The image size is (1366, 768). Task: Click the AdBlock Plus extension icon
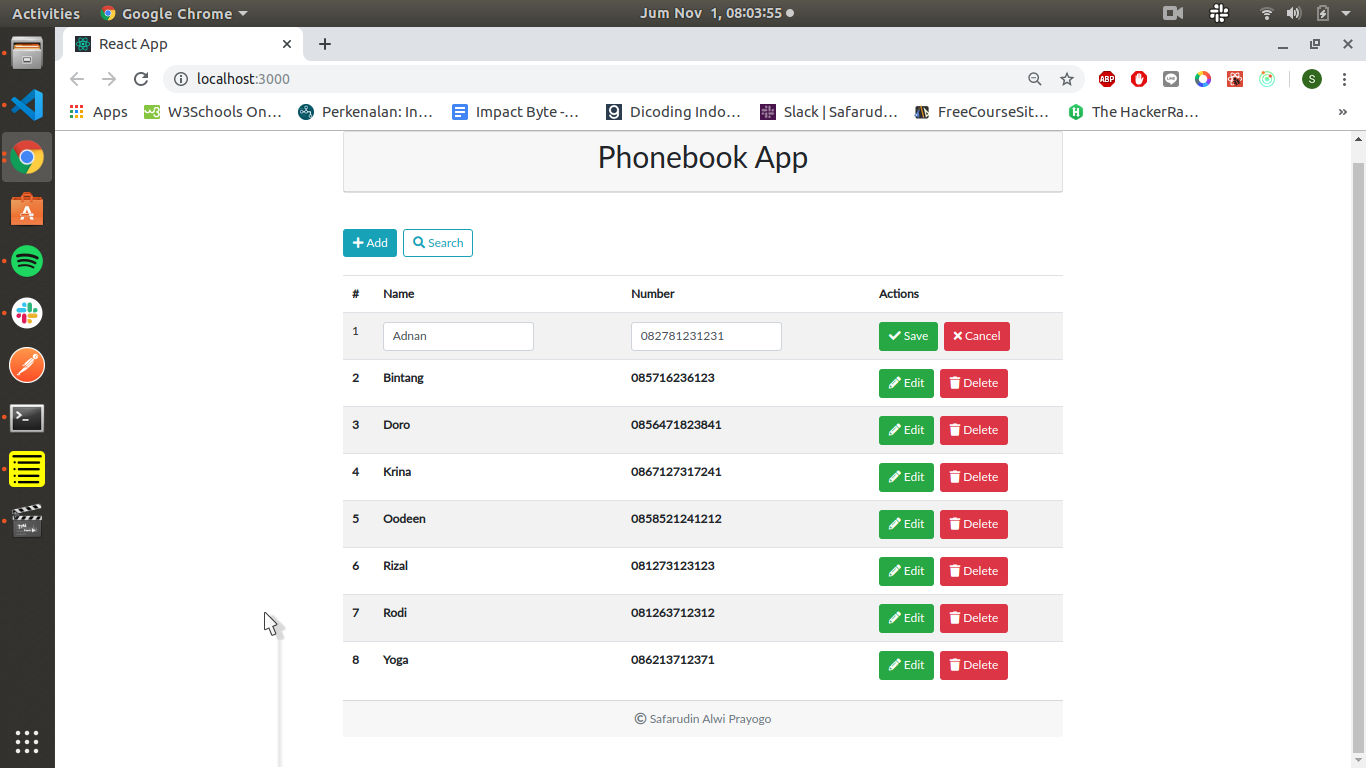pyautogui.click(x=1107, y=79)
